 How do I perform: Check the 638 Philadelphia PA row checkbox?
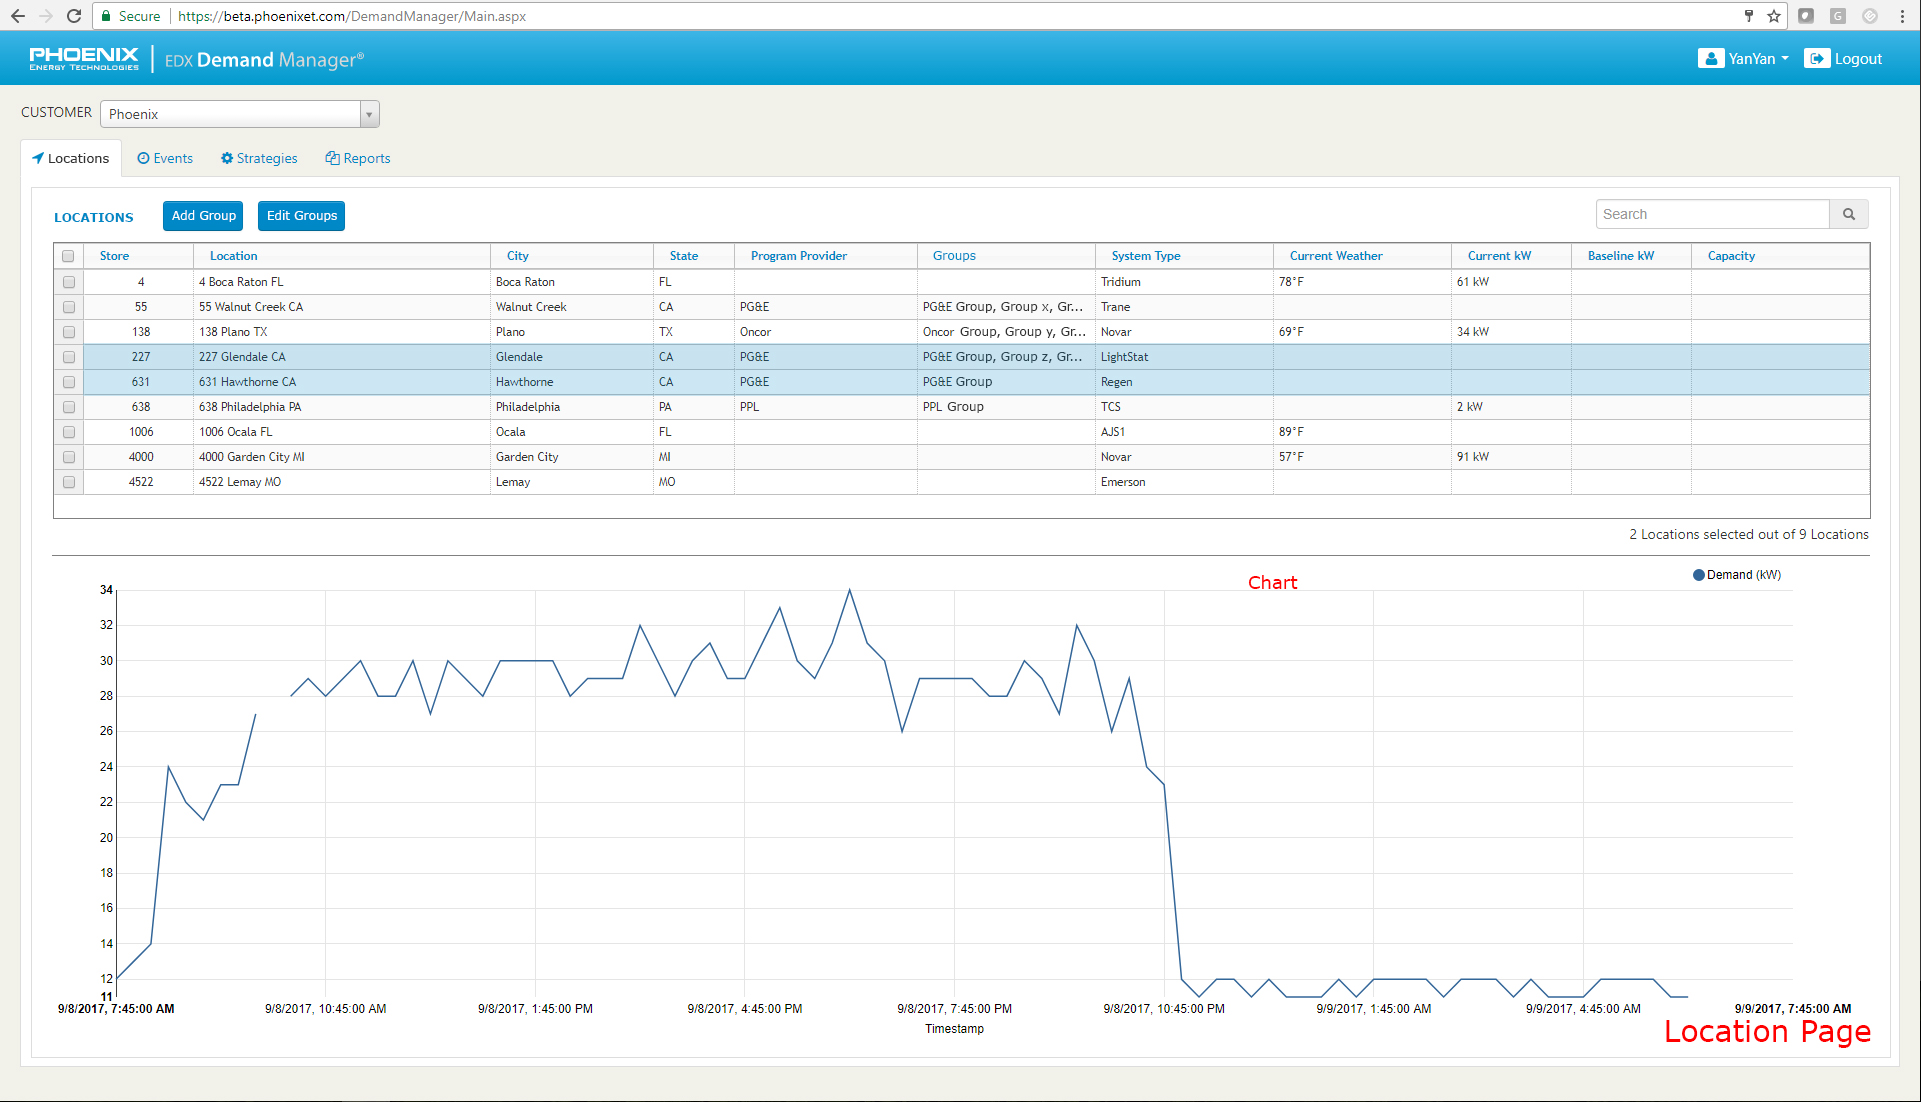point(69,407)
